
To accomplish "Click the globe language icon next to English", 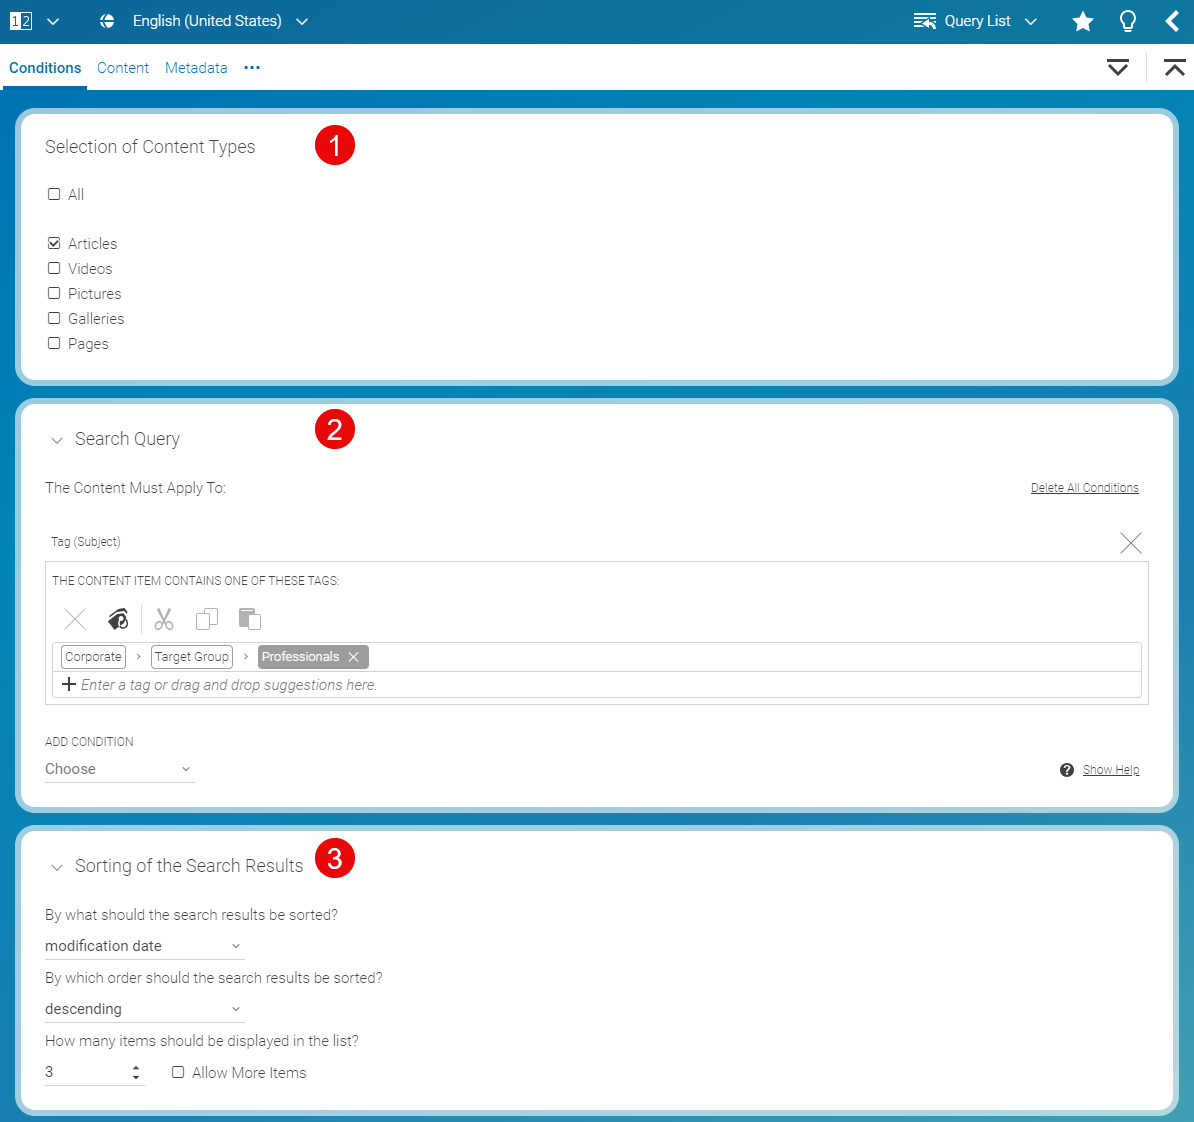I will click(x=106, y=21).
